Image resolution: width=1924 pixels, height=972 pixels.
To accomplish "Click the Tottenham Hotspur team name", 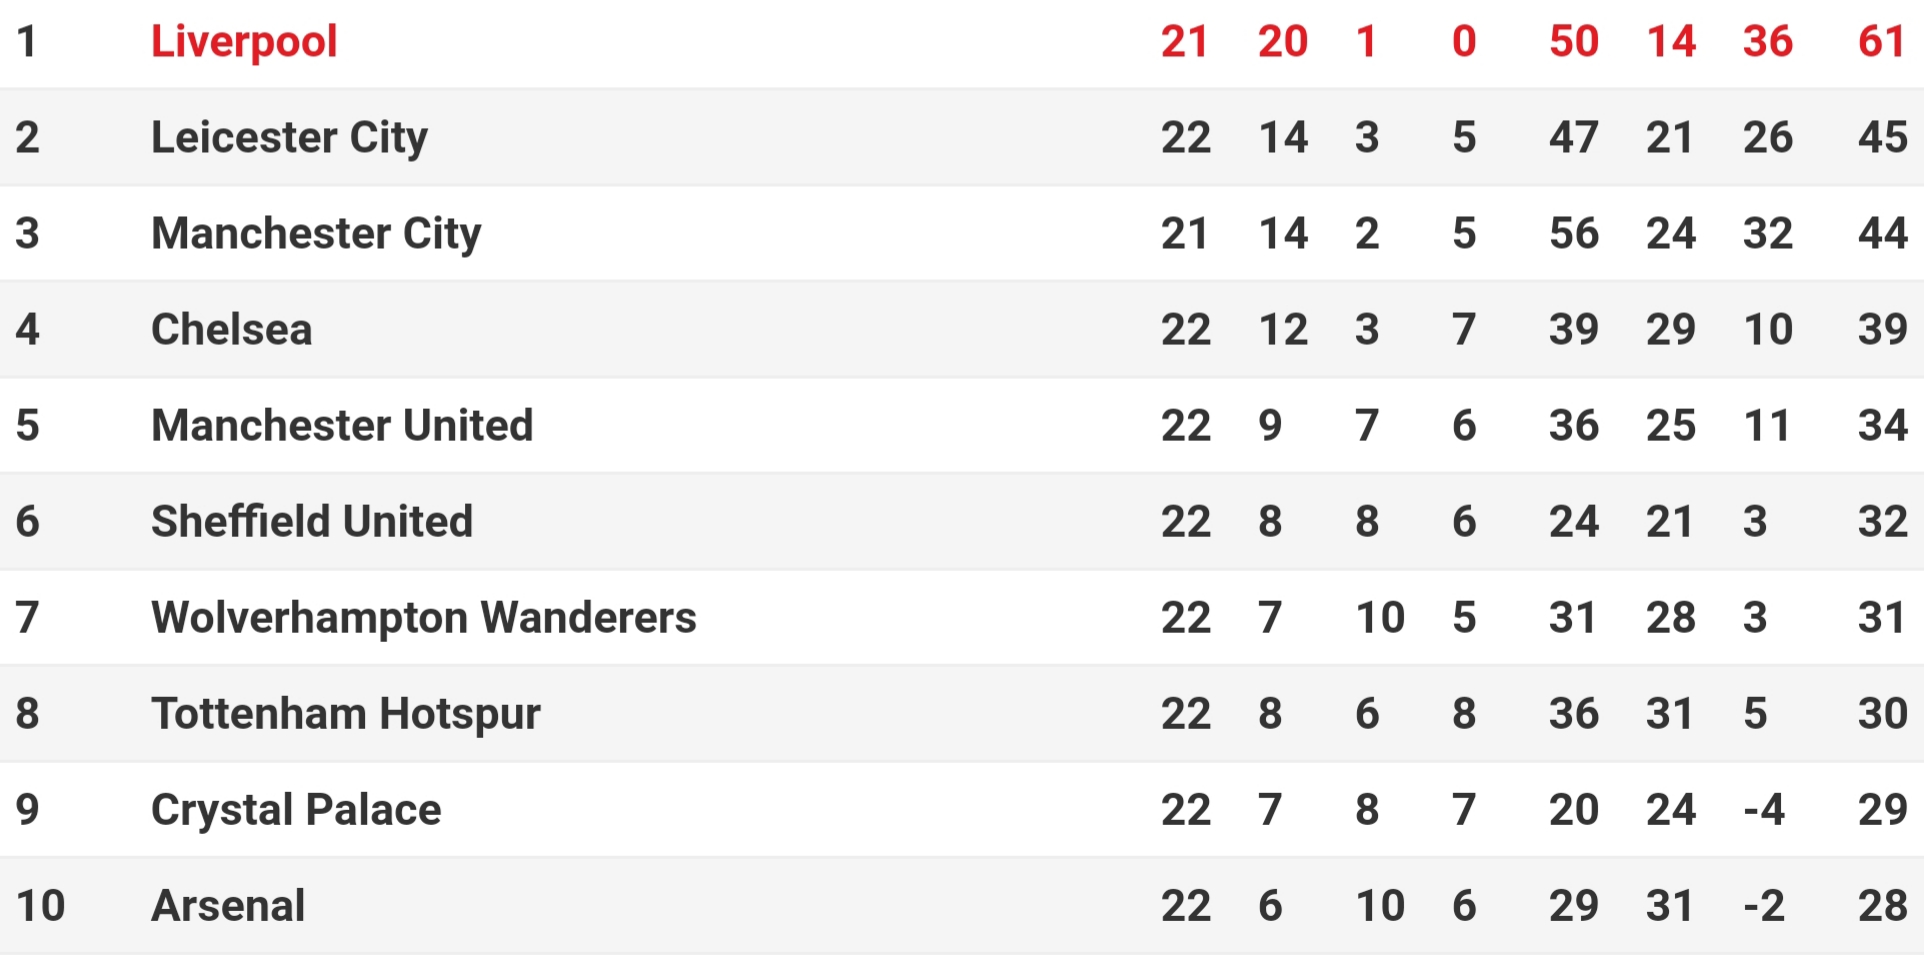I will tap(345, 714).
